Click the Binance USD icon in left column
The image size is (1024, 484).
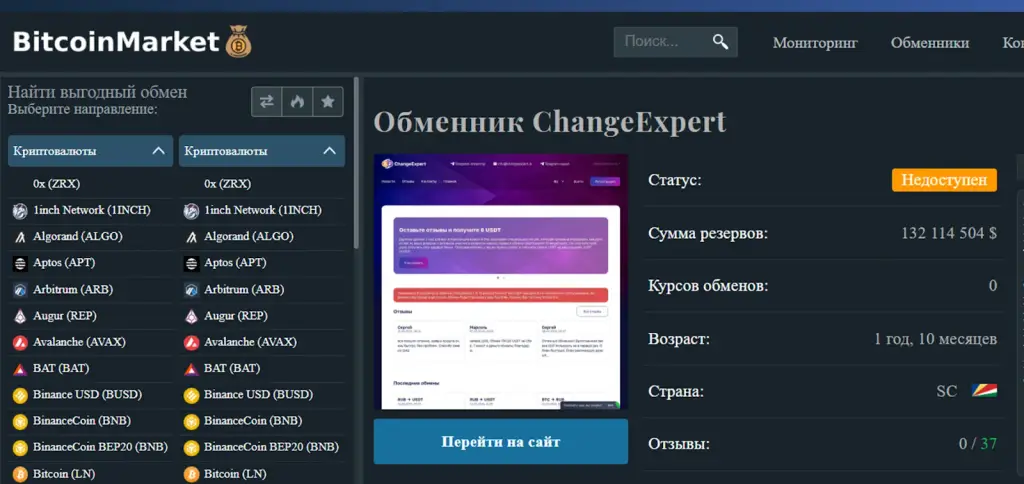20,395
